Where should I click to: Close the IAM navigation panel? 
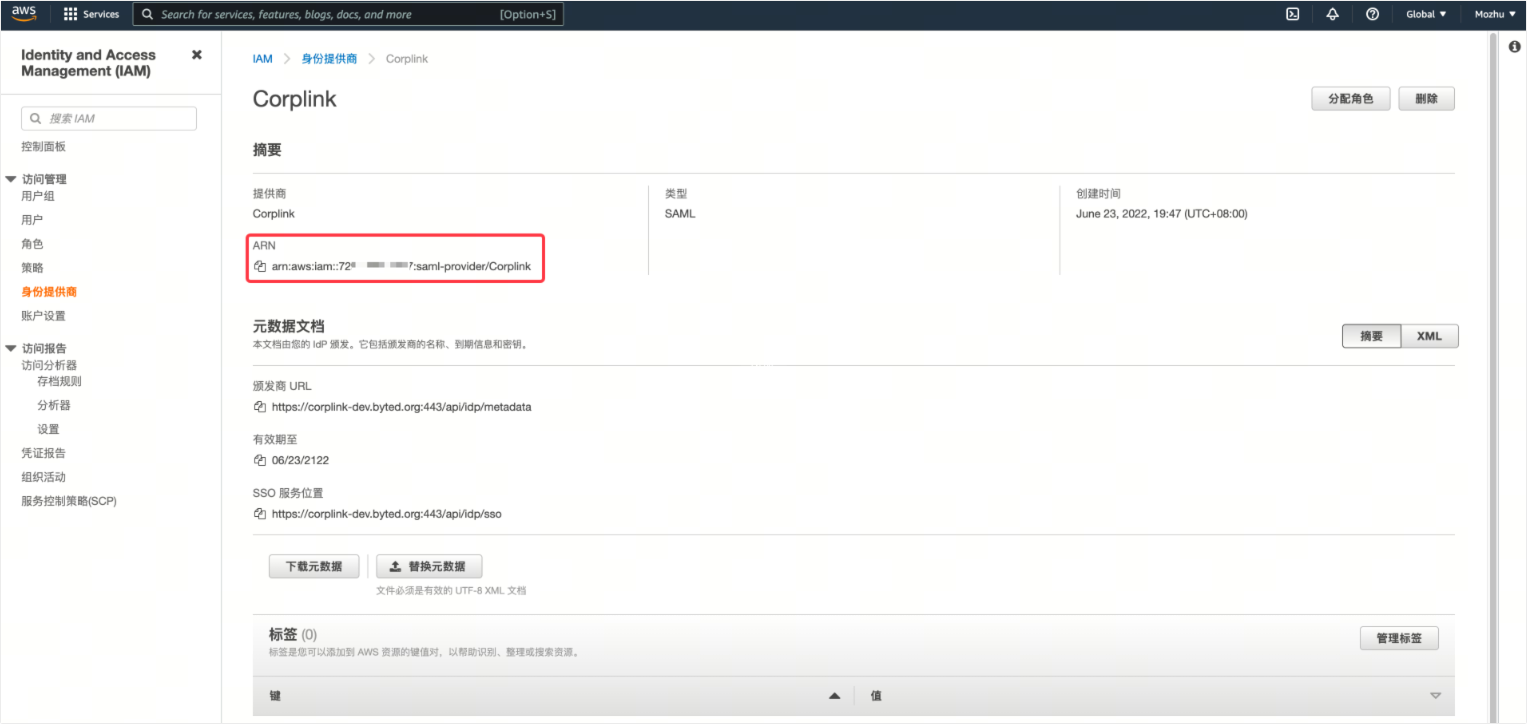(x=197, y=55)
